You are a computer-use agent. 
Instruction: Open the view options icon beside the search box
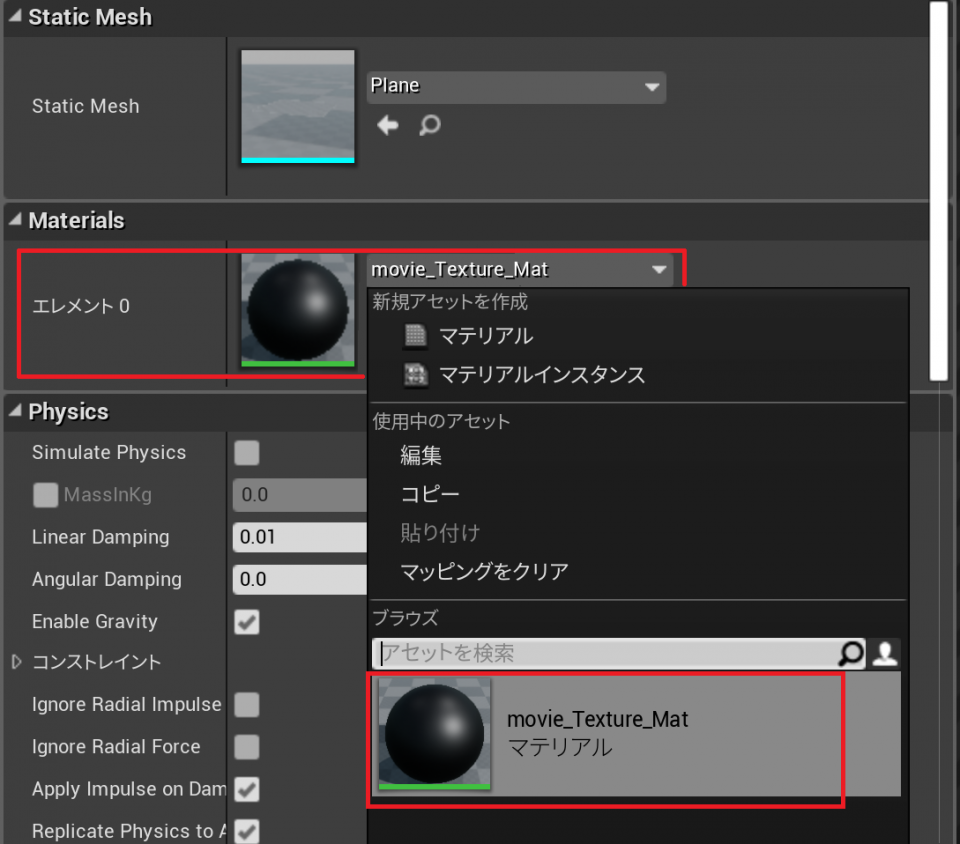click(885, 654)
